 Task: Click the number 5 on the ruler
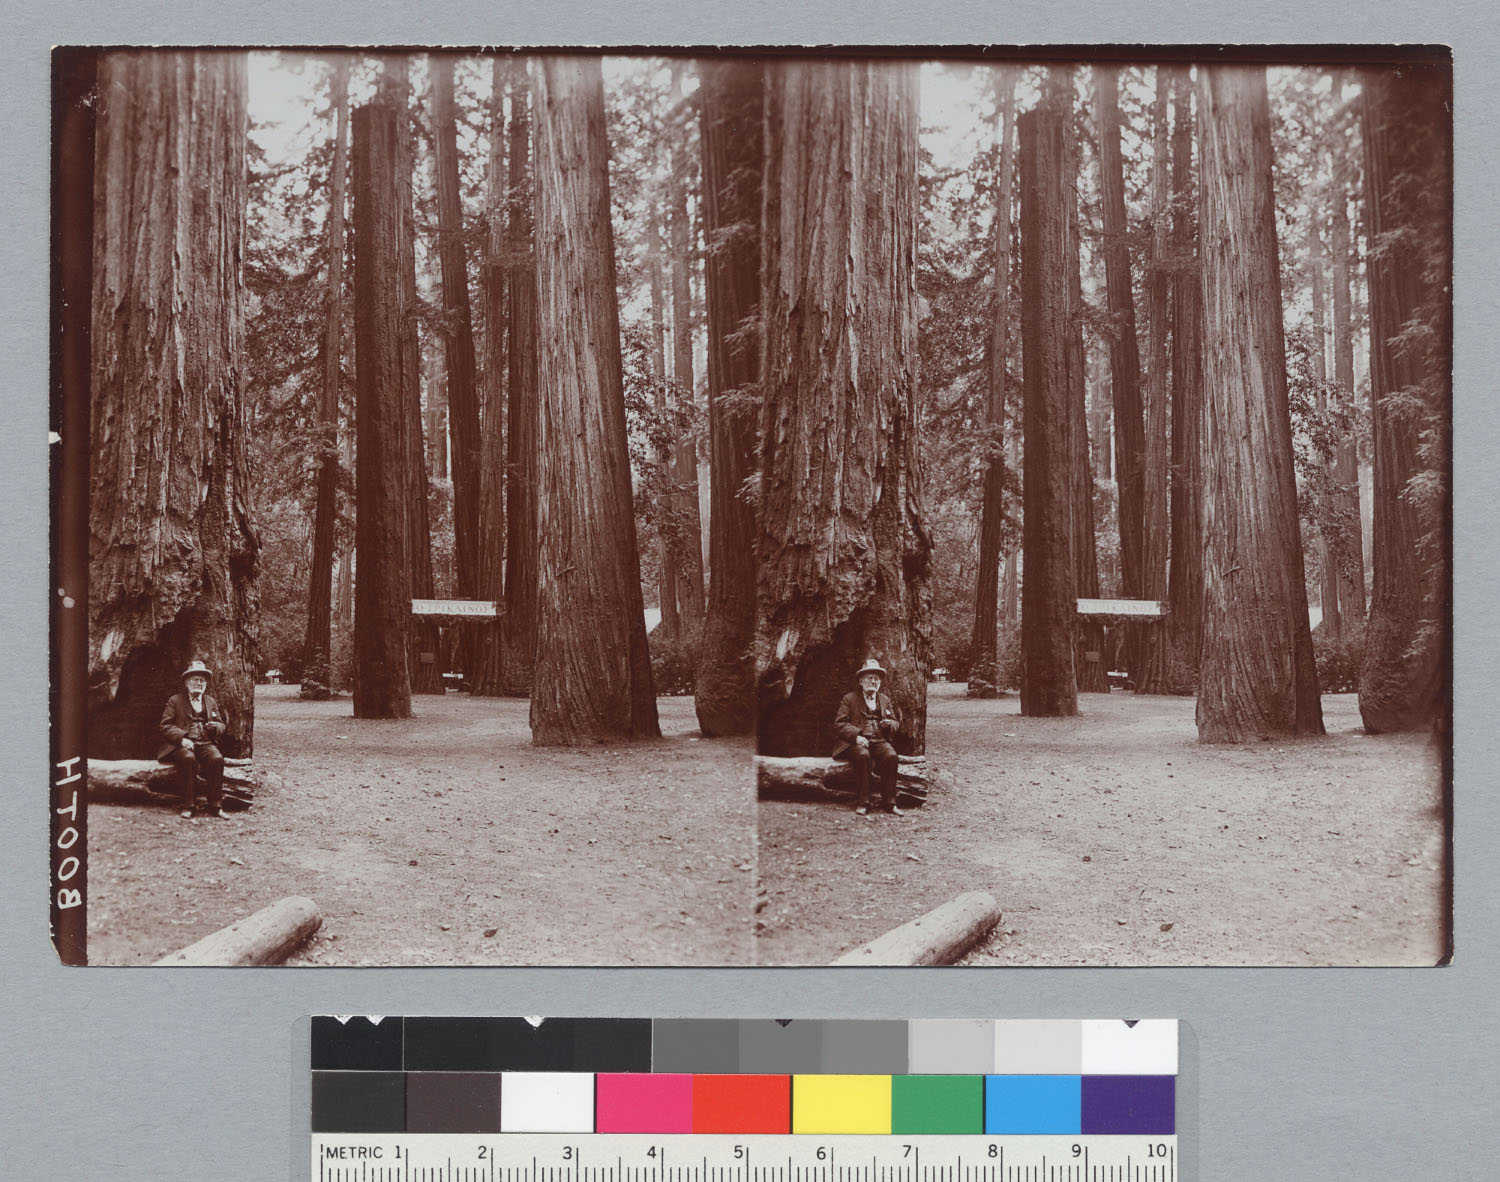point(738,1152)
